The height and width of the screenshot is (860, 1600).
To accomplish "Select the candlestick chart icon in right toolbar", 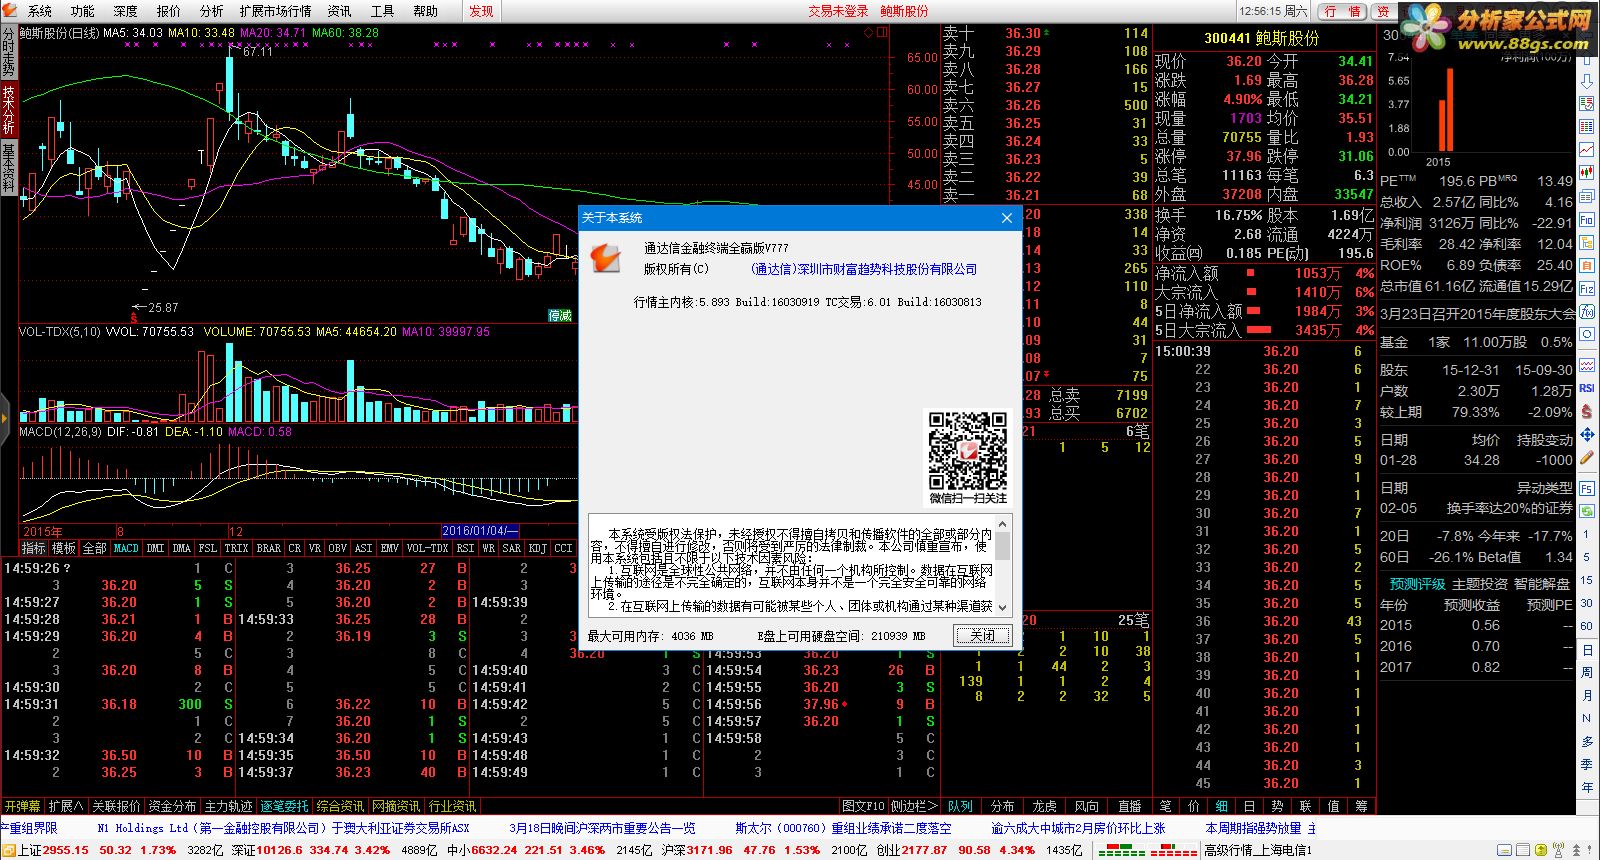I will [x=1587, y=173].
